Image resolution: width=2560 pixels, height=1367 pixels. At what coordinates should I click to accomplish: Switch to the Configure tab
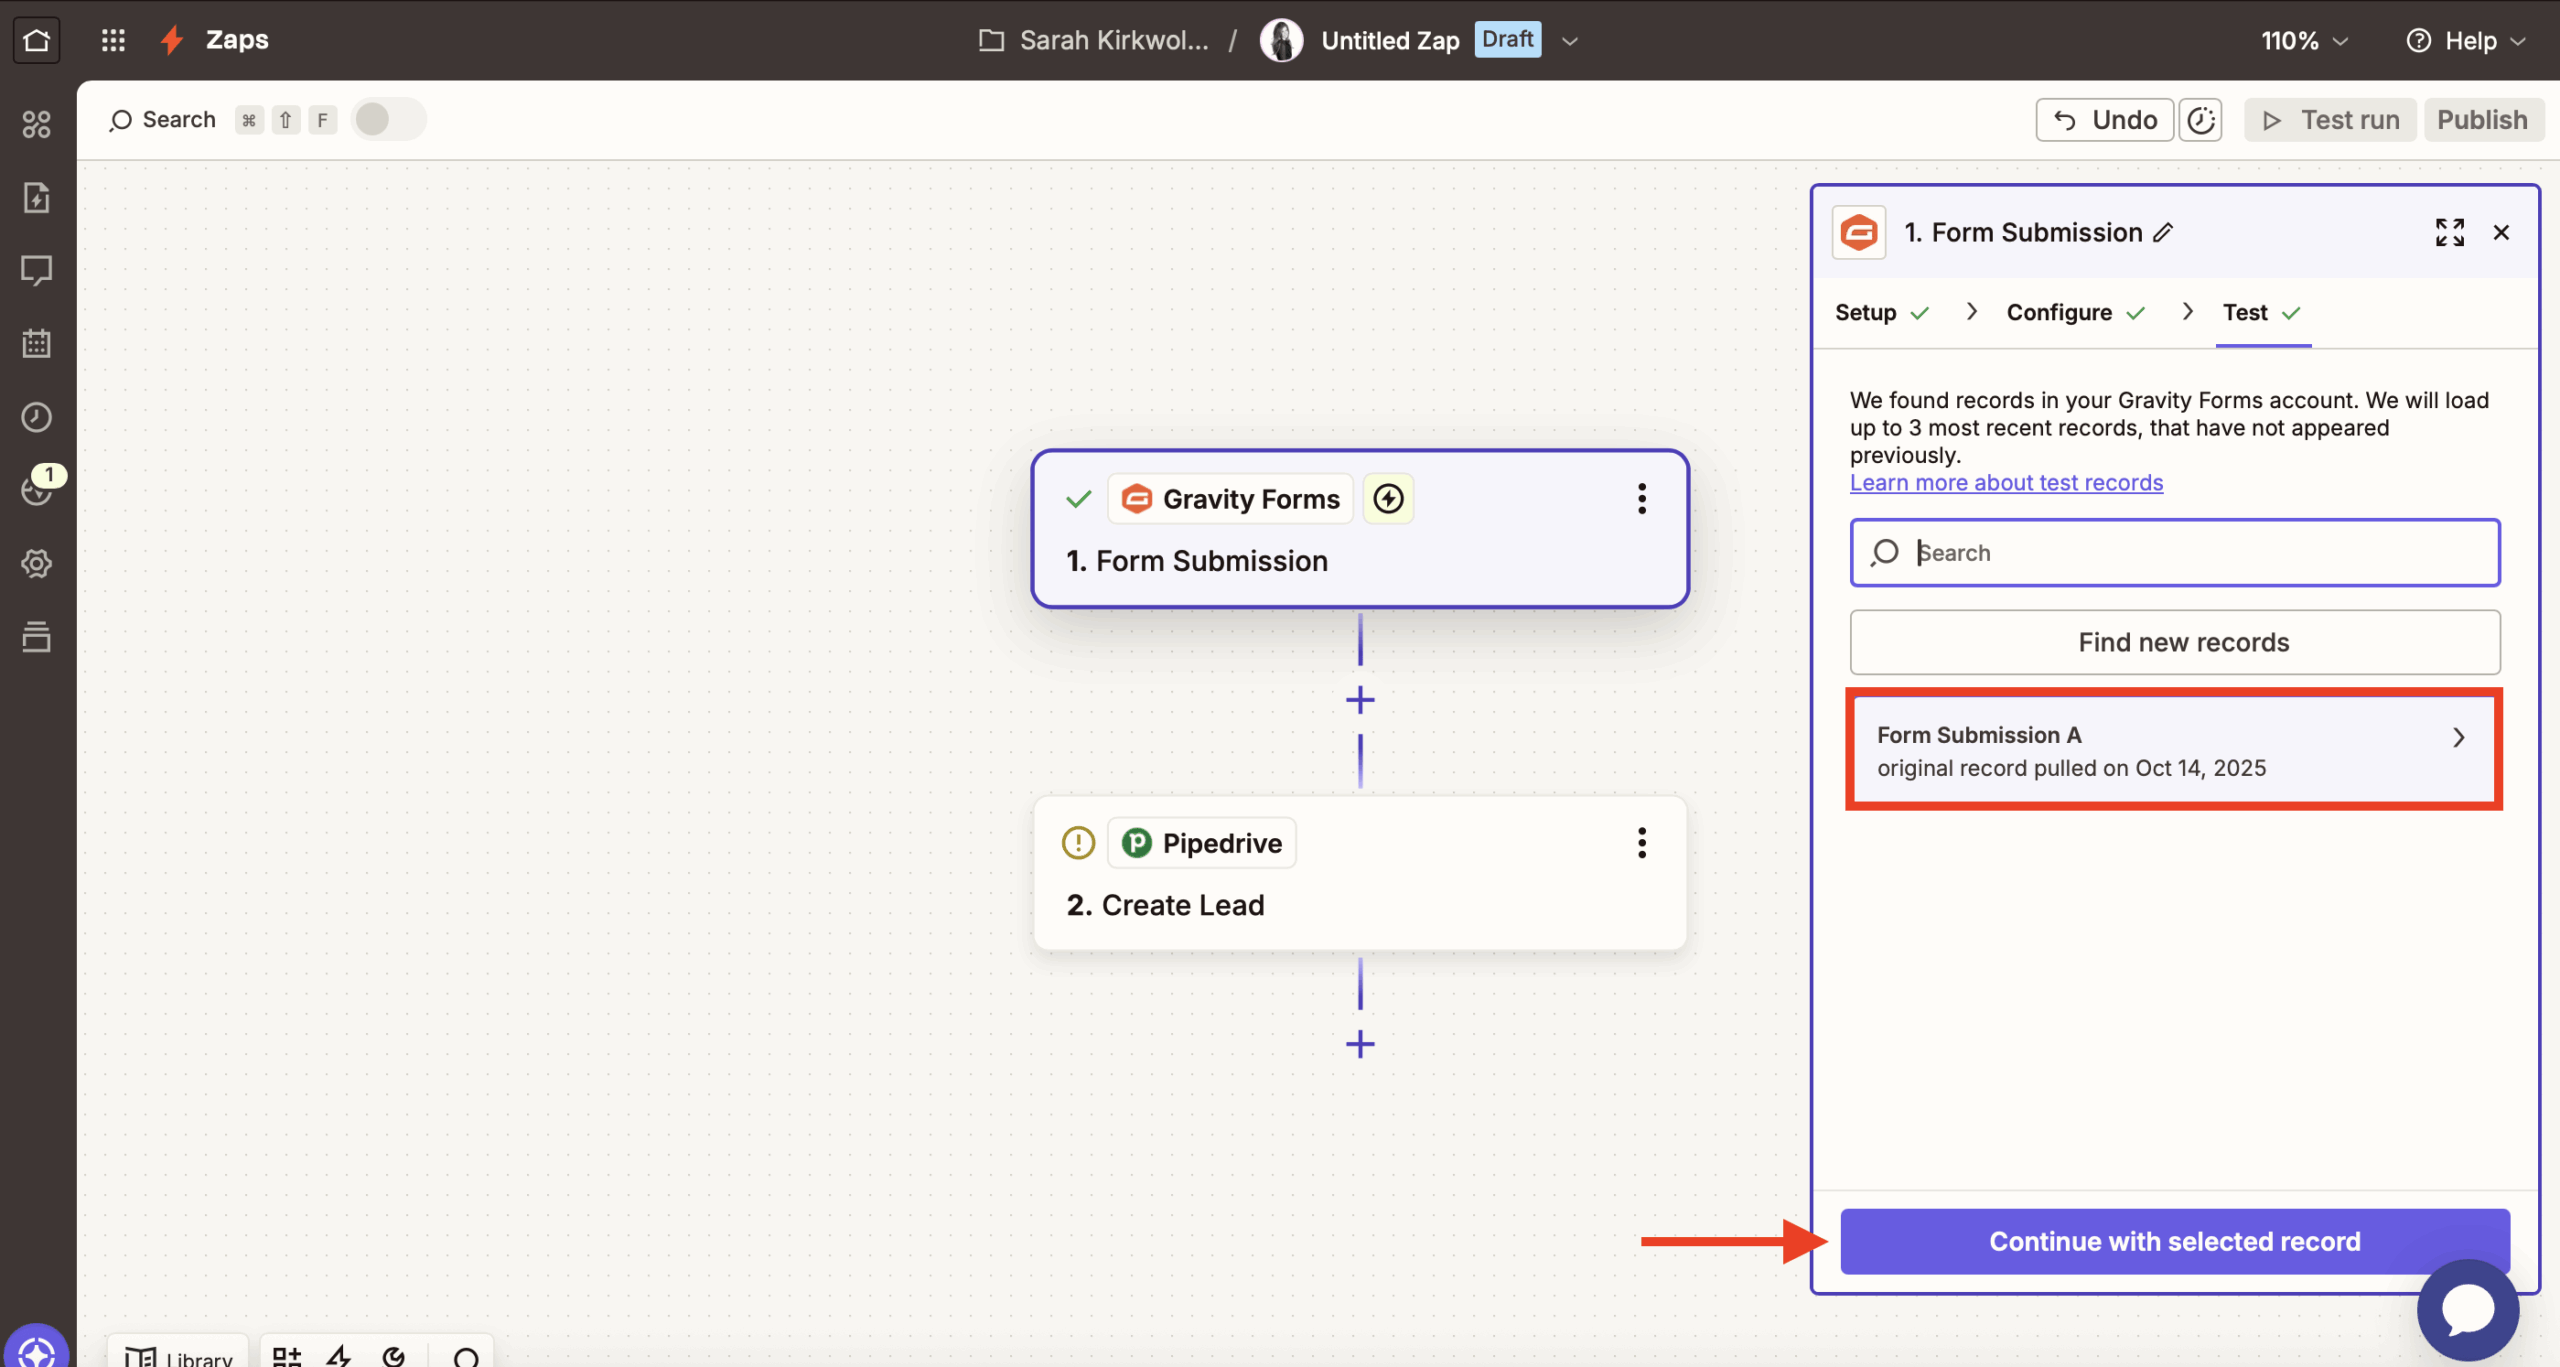pos(2059,313)
